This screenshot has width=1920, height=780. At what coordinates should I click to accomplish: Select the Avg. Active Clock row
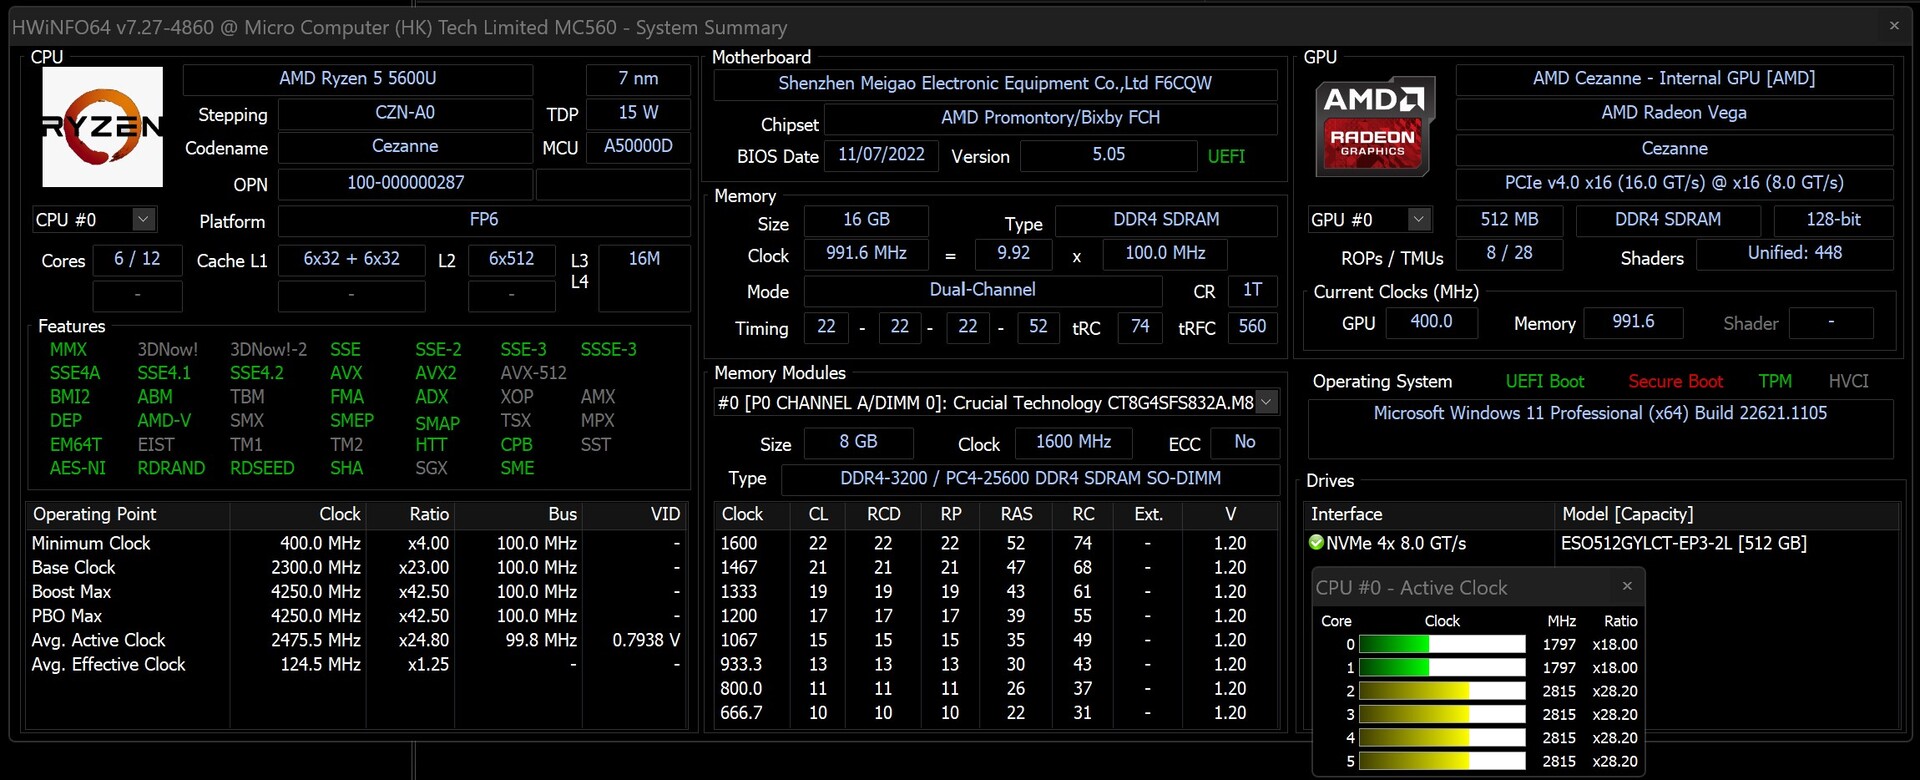click(x=98, y=640)
